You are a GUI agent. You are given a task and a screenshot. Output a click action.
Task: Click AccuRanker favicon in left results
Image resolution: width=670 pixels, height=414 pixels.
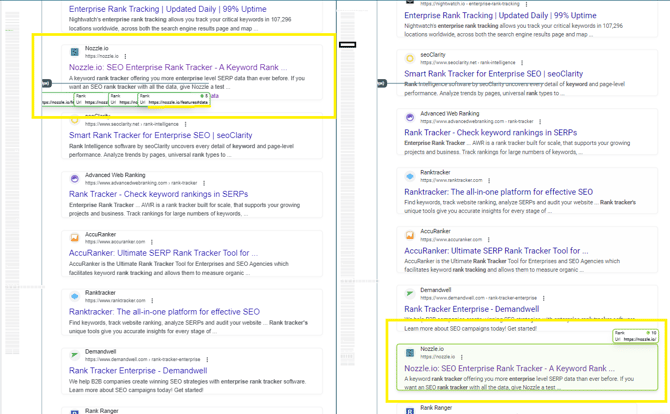tap(74, 238)
